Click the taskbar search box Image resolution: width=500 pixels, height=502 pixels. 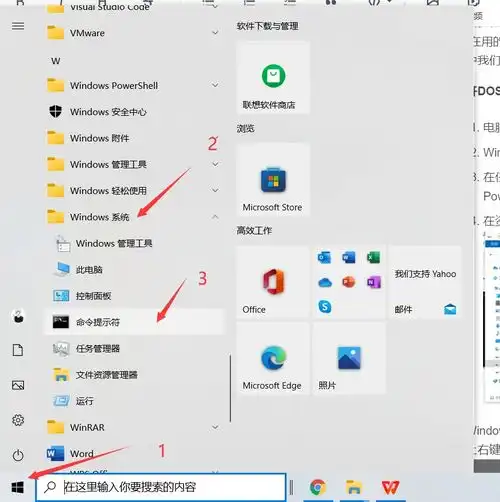(x=161, y=487)
